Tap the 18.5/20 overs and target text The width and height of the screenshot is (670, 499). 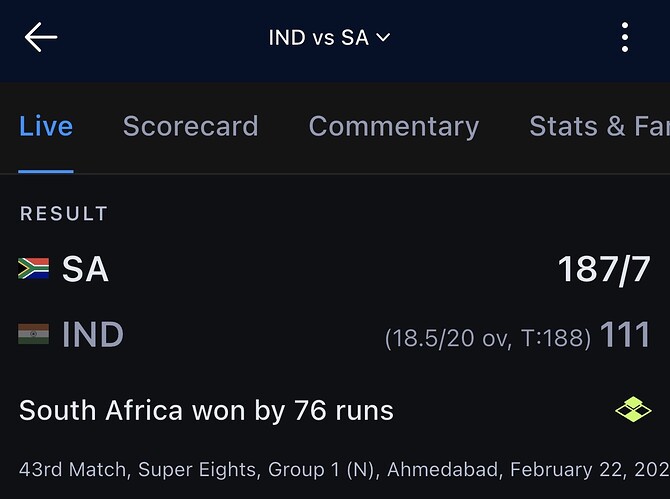click(488, 338)
